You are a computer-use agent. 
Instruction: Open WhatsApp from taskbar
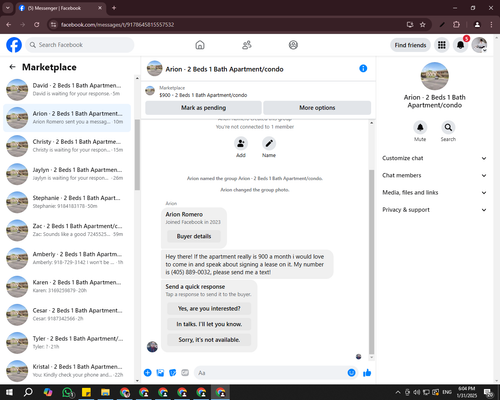point(67,392)
